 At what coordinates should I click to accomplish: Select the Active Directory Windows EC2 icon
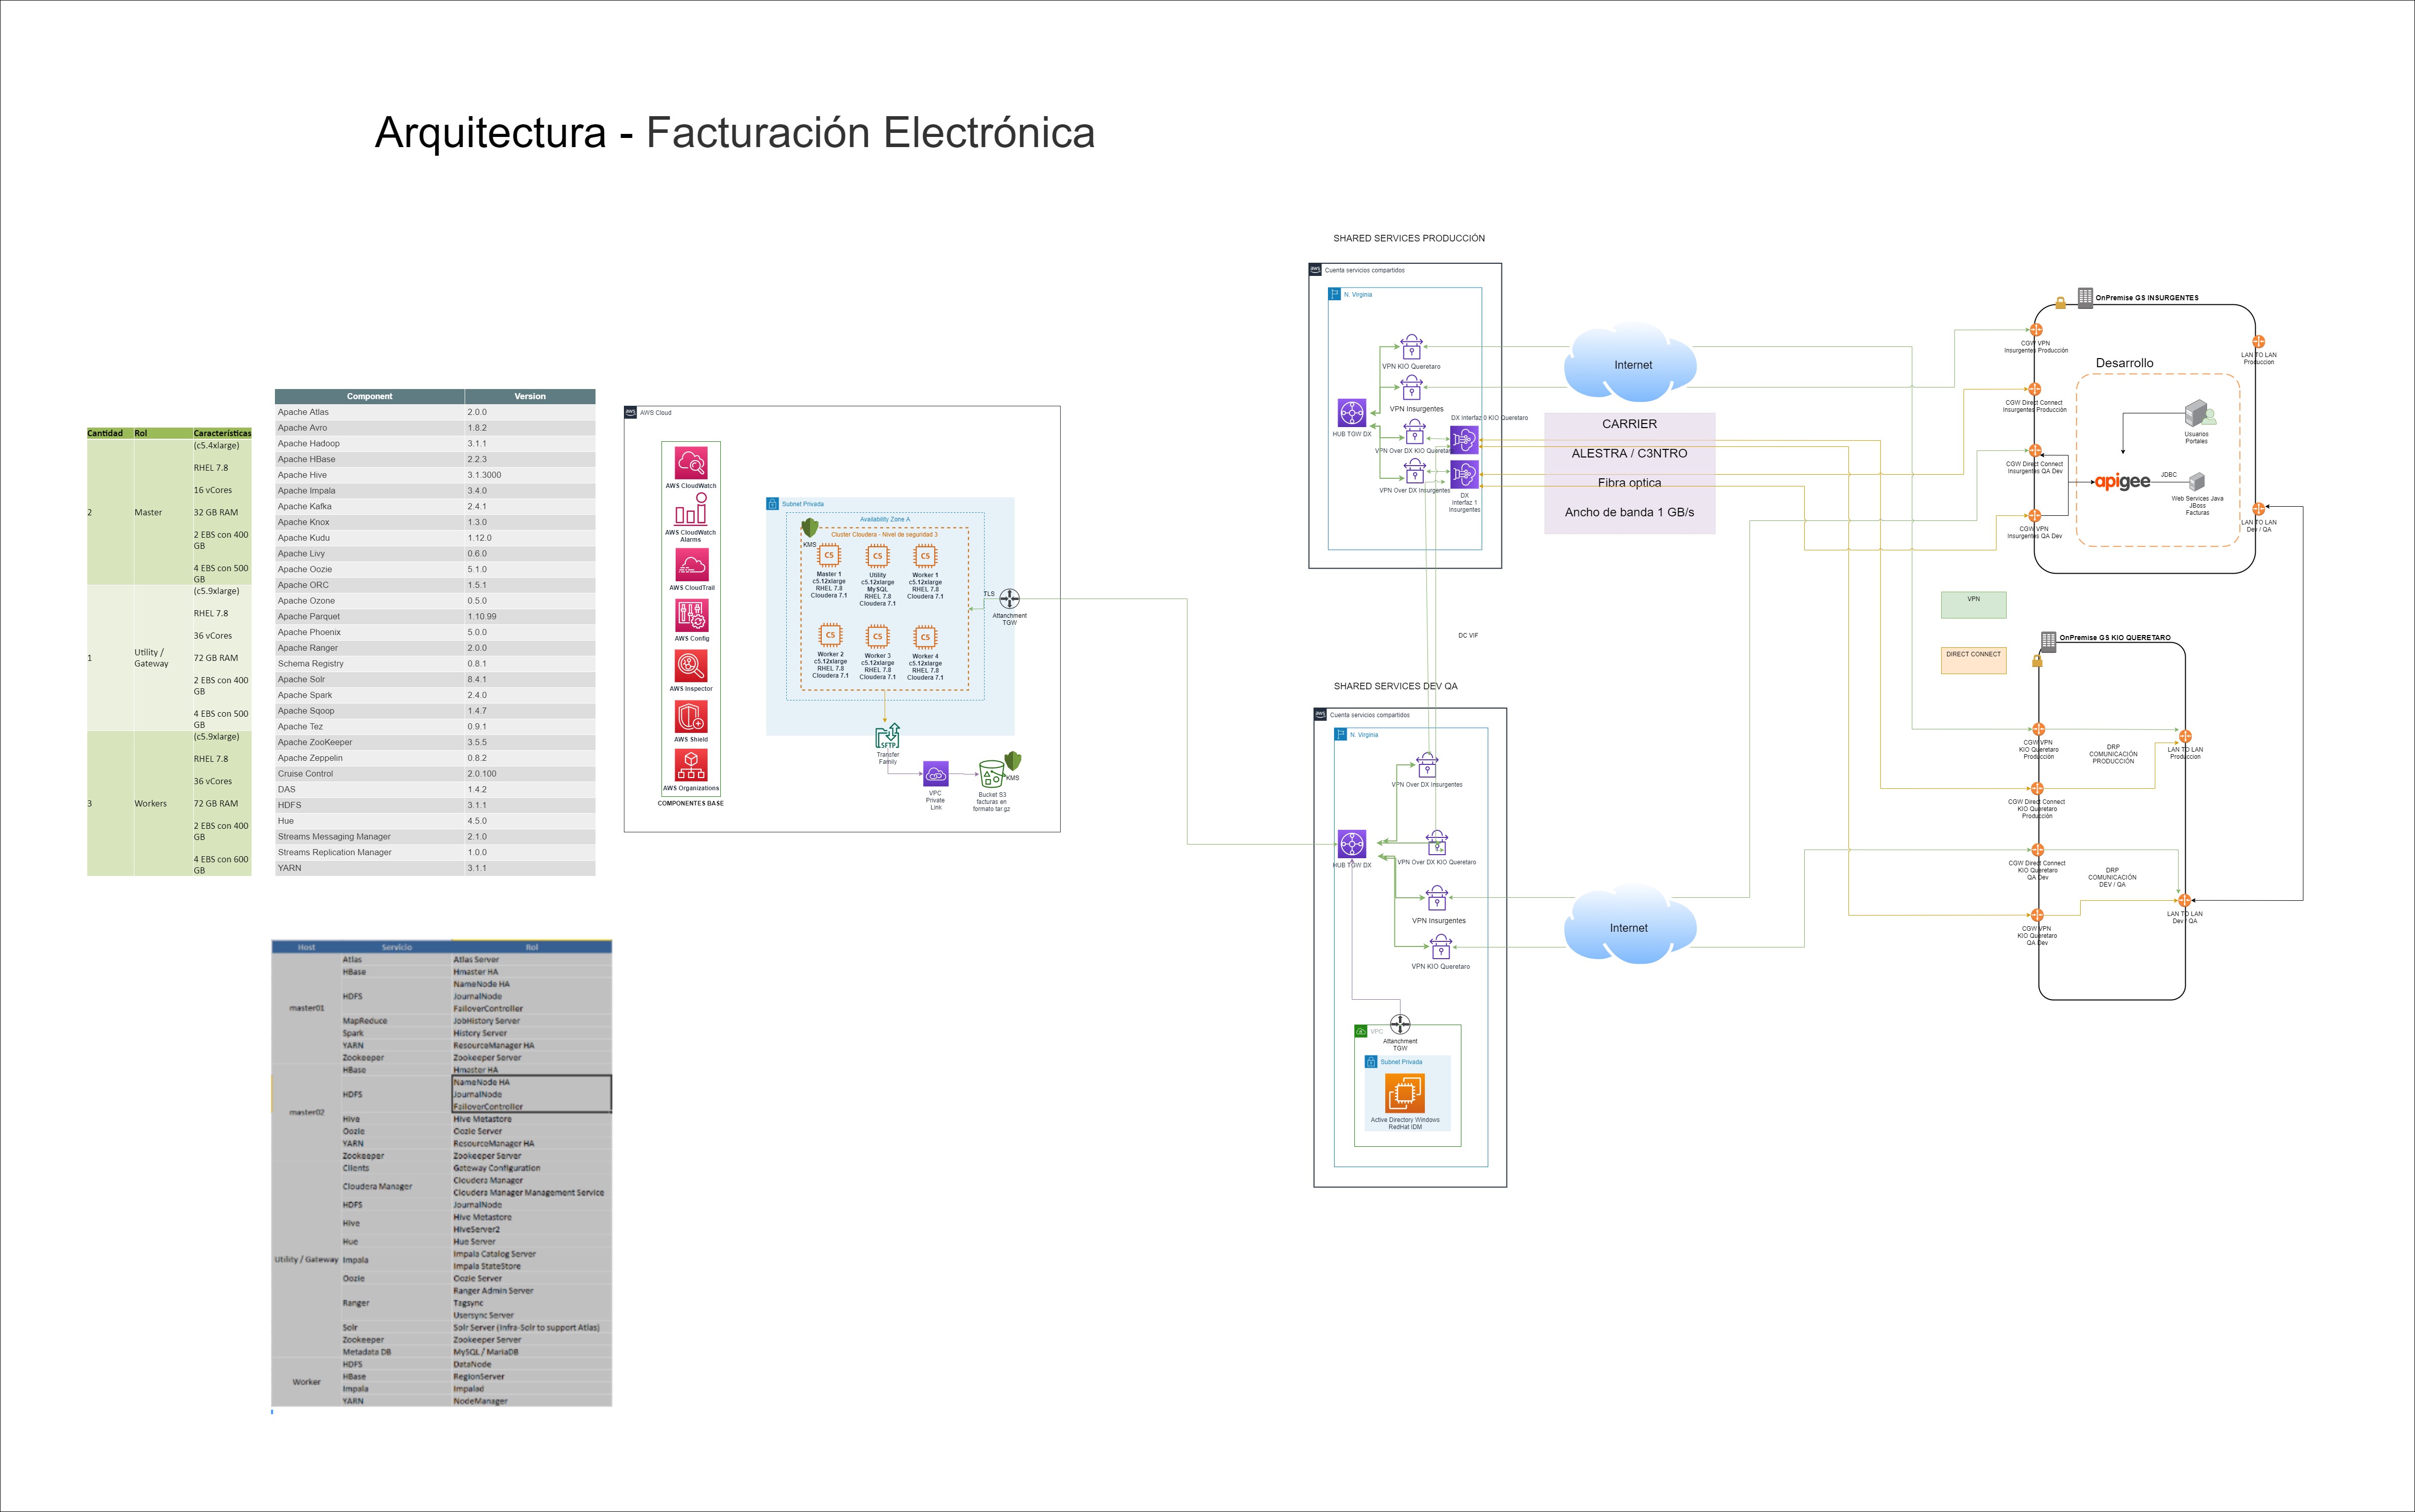pos(1404,1093)
